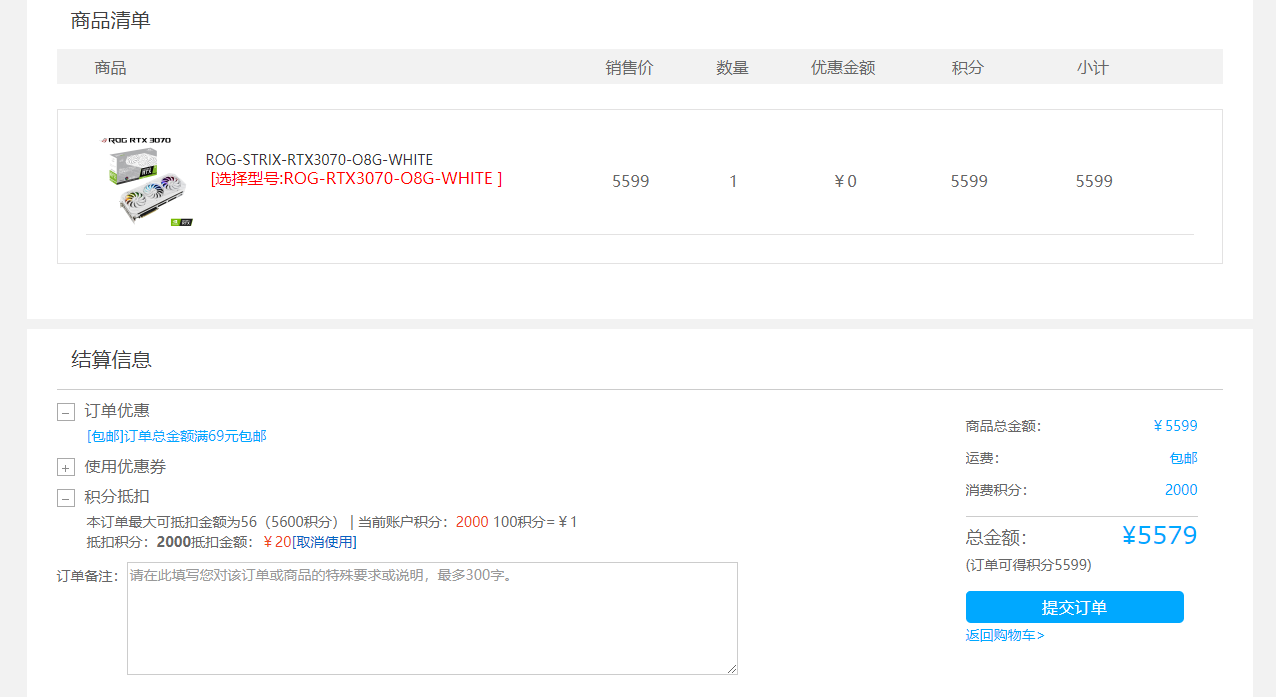Image resolution: width=1276 pixels, height=697 pixels.
Task: Open product name ROG-STRIX-RTX3070-O8G-WHITE
Action: point(319,160)
